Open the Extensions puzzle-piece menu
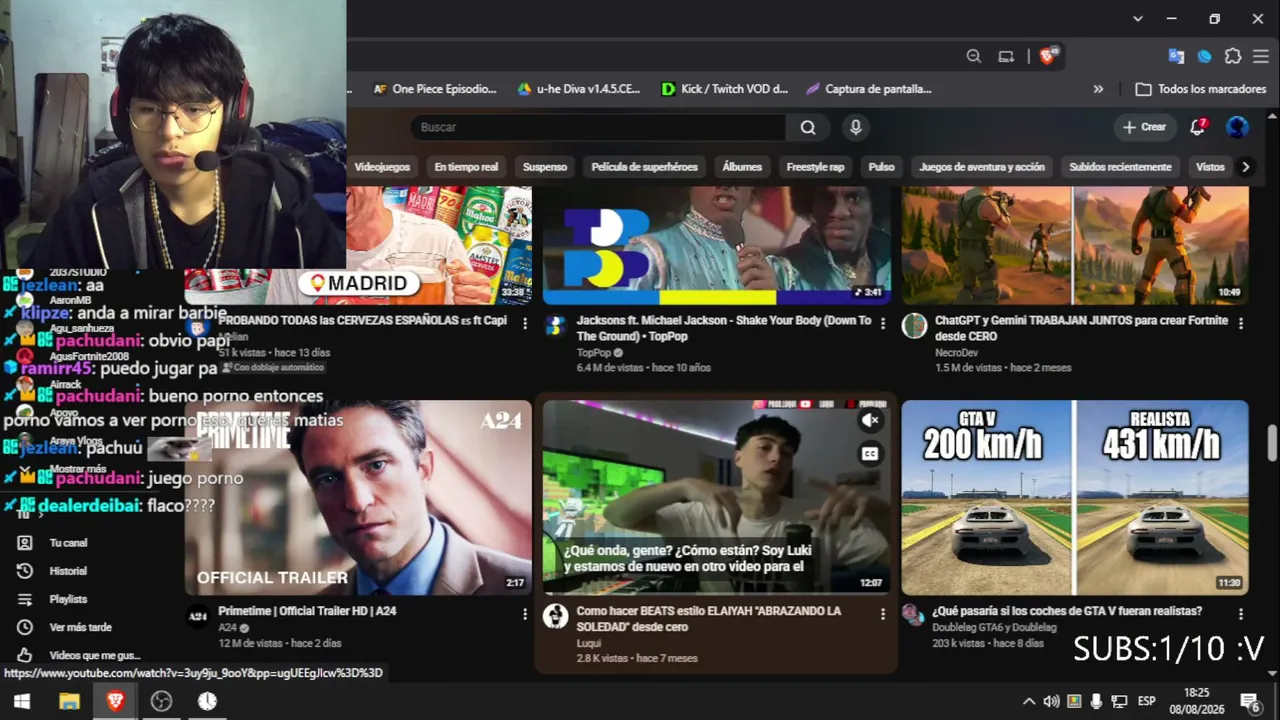 1233,57
